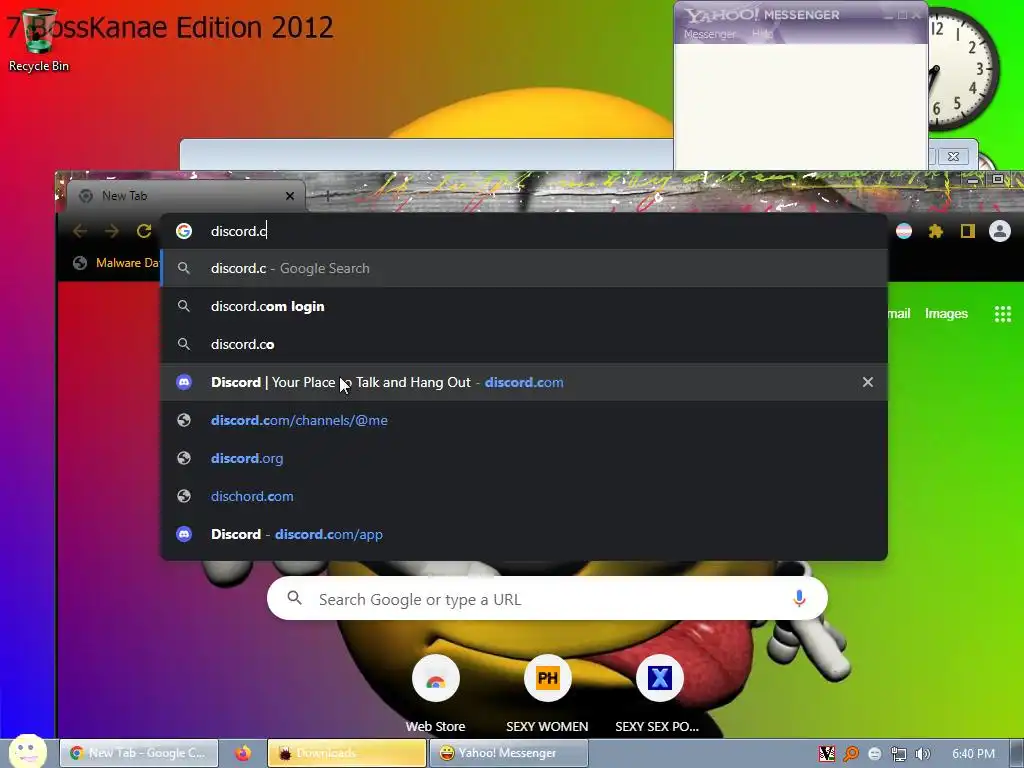Click the desktop analog clock gadget
The image size is (1024, 768).
coord(963,69)
